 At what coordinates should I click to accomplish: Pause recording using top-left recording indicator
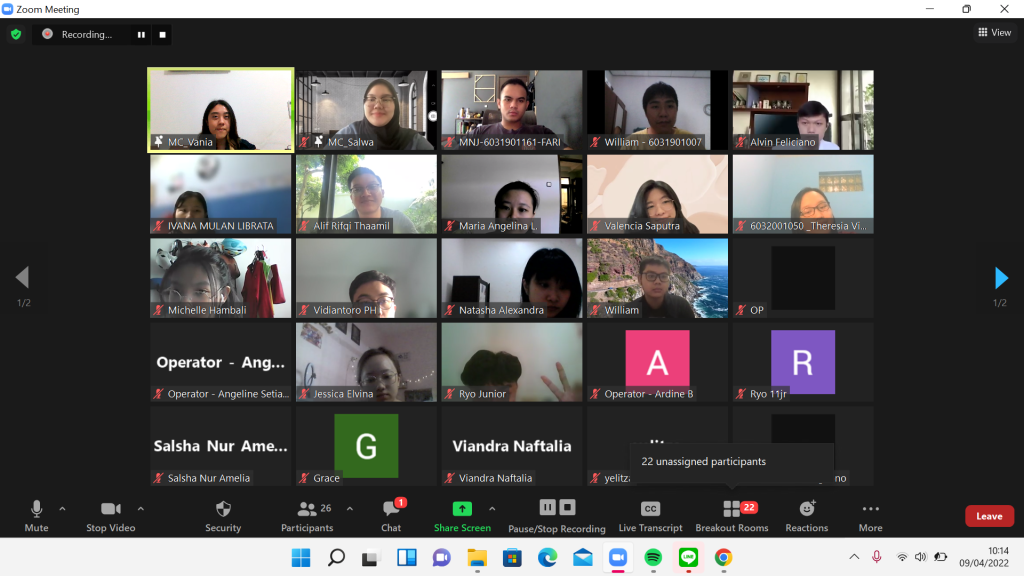(x=141, y=34)
